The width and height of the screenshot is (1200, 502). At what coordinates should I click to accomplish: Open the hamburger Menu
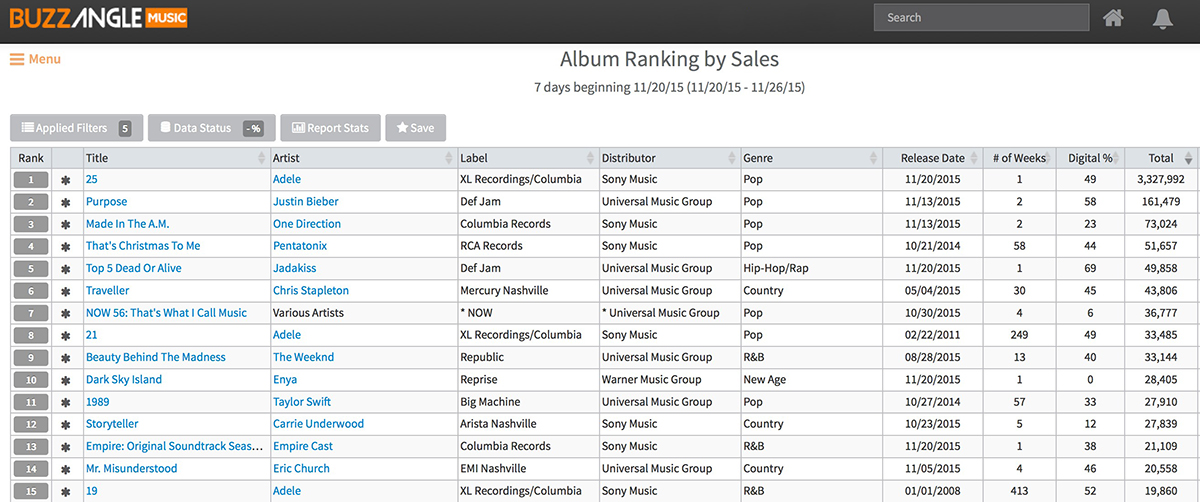pyautogui.click(x=35, y=59)
